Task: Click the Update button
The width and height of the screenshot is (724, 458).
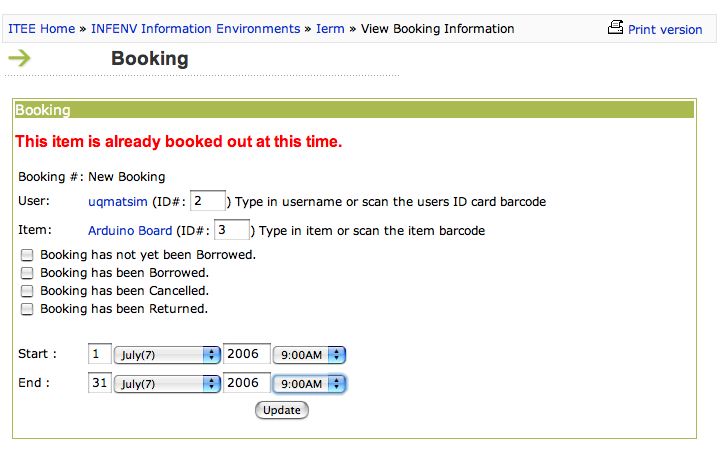Action: coord(282,410)
